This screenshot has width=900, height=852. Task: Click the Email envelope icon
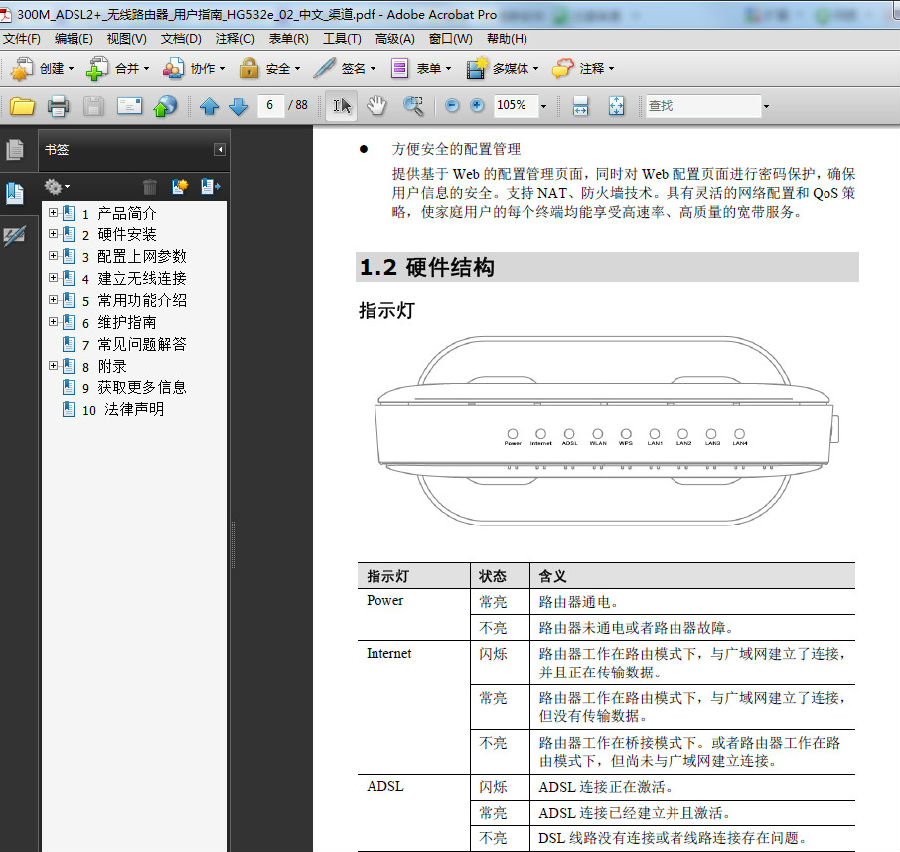pyautogui.click(x=129, y=106)
